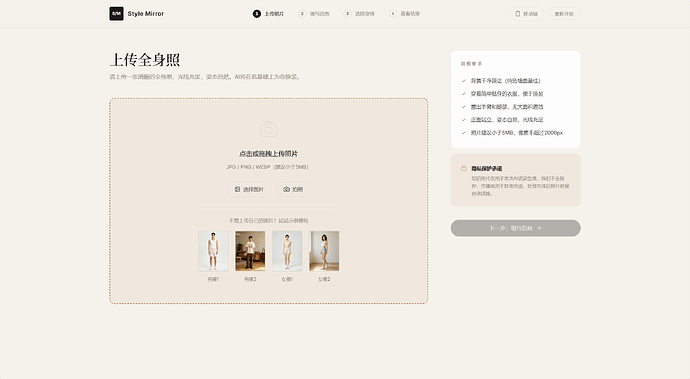690x379 pixels.
Task: Click the JPG / PNG / WEBP format hint
Action: click(x=267, y=167)
